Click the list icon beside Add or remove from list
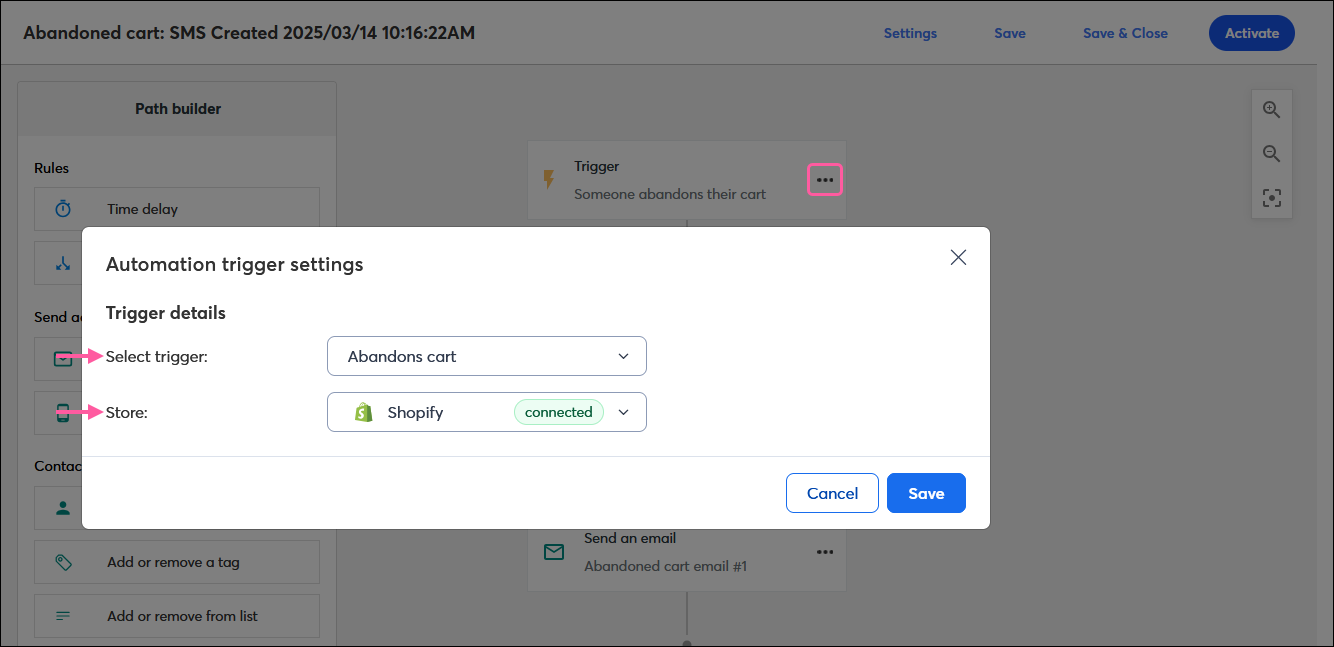 pyautogui.click(x=63, y=616)
